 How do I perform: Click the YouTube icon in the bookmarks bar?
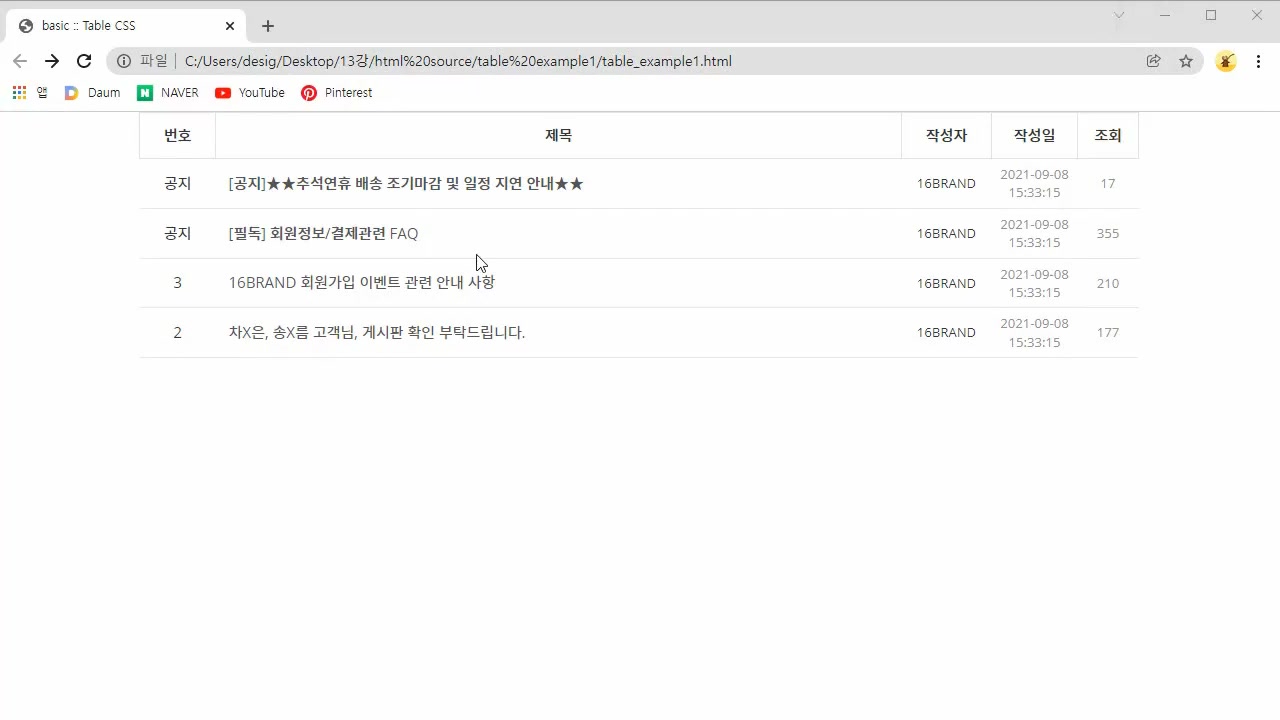tap(223, 93)
